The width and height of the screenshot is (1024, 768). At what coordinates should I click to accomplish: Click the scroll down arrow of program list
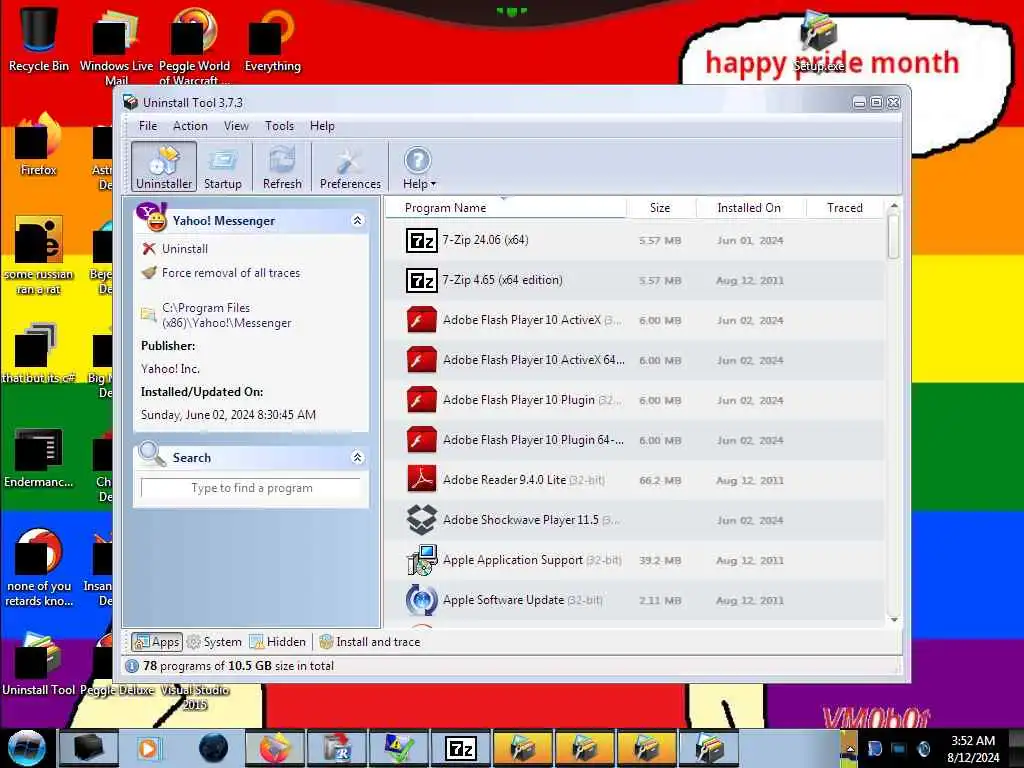coord(894,619)
